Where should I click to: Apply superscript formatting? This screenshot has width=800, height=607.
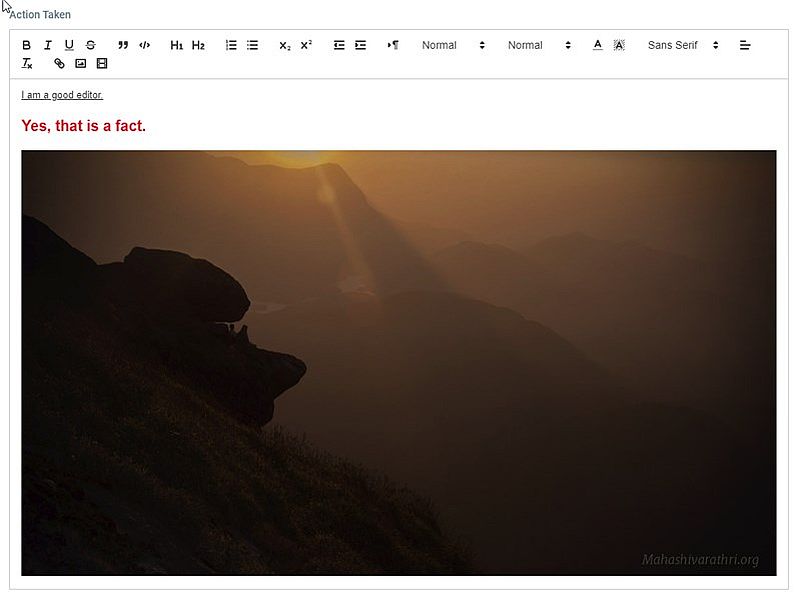pyautogui.click(x=304, y=45)
